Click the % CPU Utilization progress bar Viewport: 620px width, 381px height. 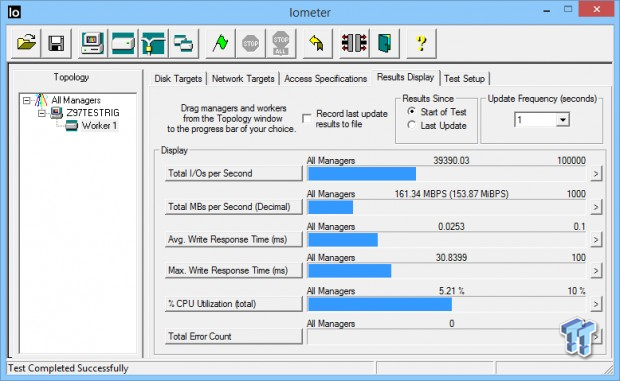point(447,304)
